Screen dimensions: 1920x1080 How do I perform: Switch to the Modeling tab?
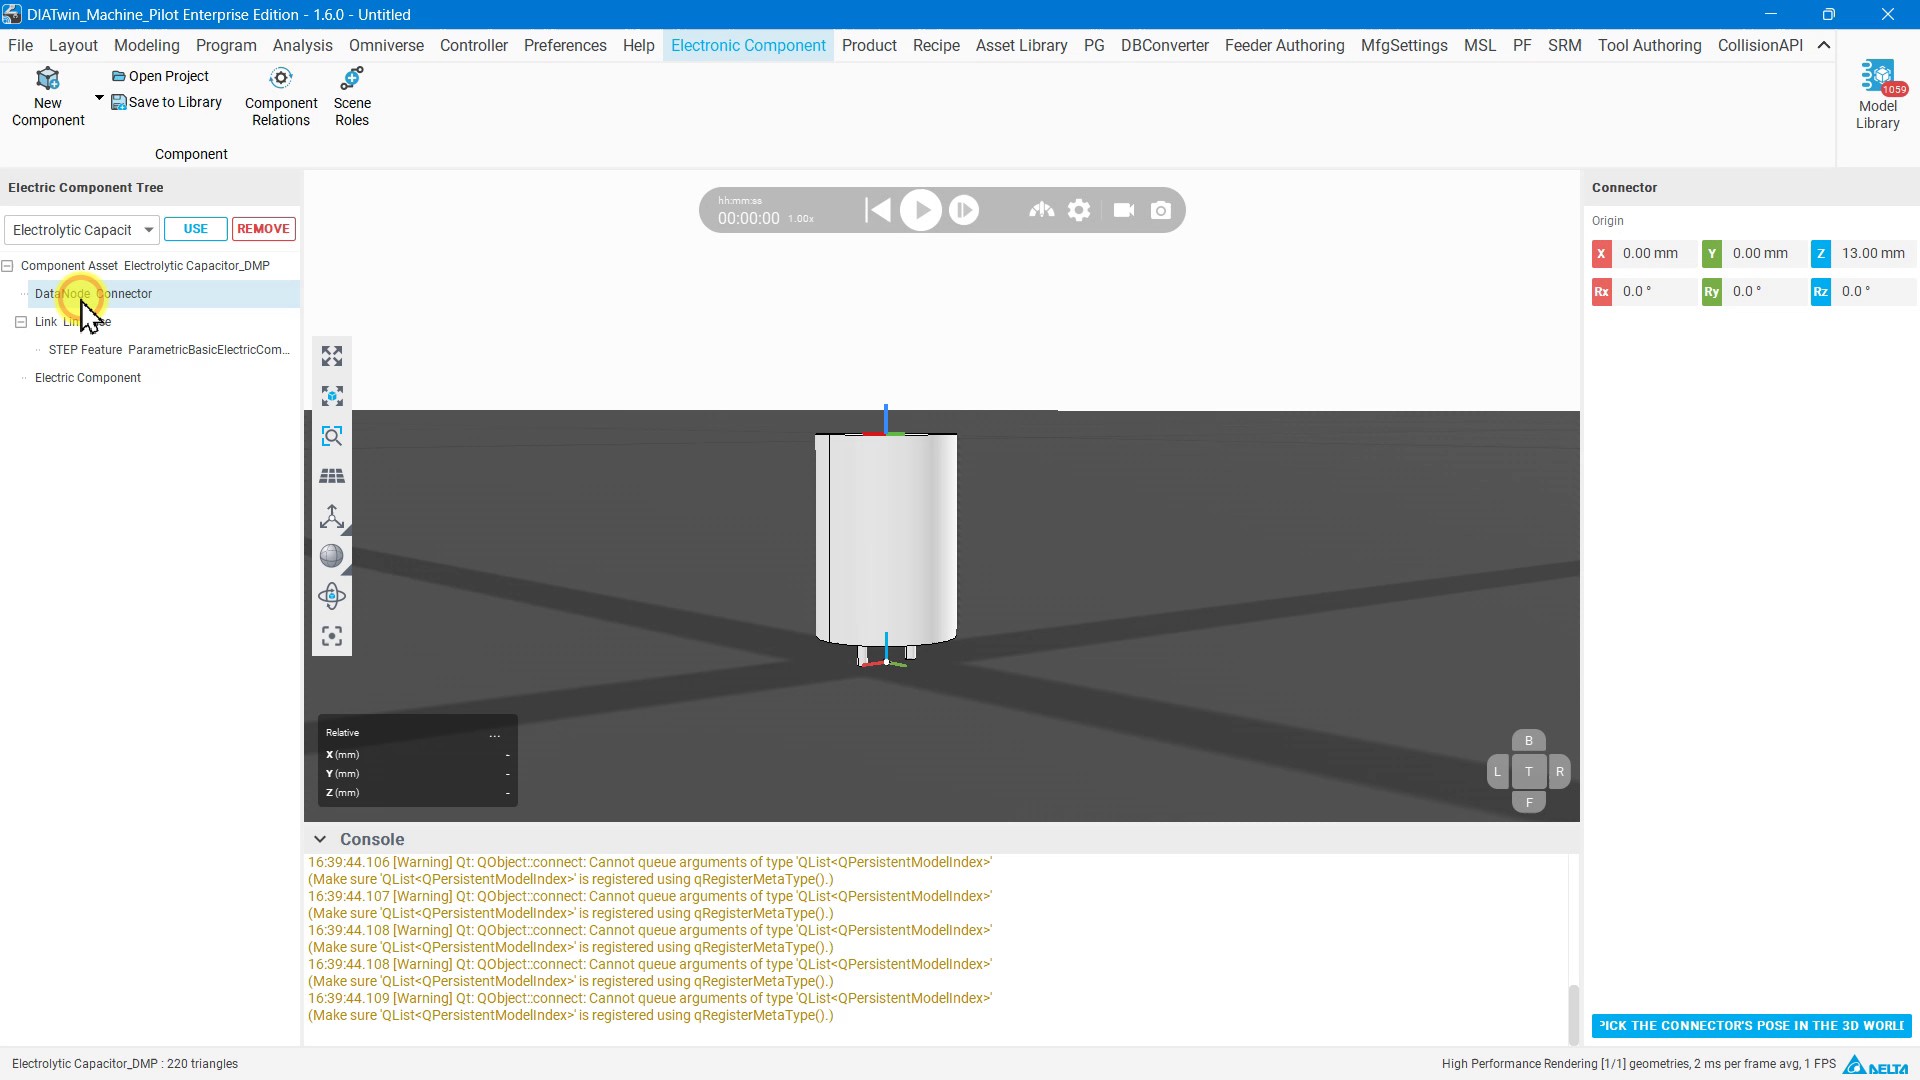coord(147,45)
